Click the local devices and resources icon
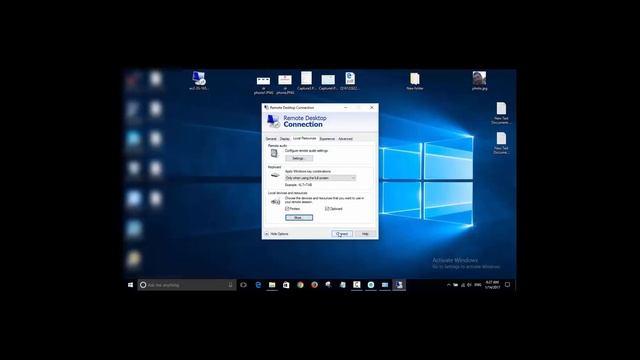Image resolution: width=640 pixels, height=360 pixels. pyautogui.click(x=276, y=202)
